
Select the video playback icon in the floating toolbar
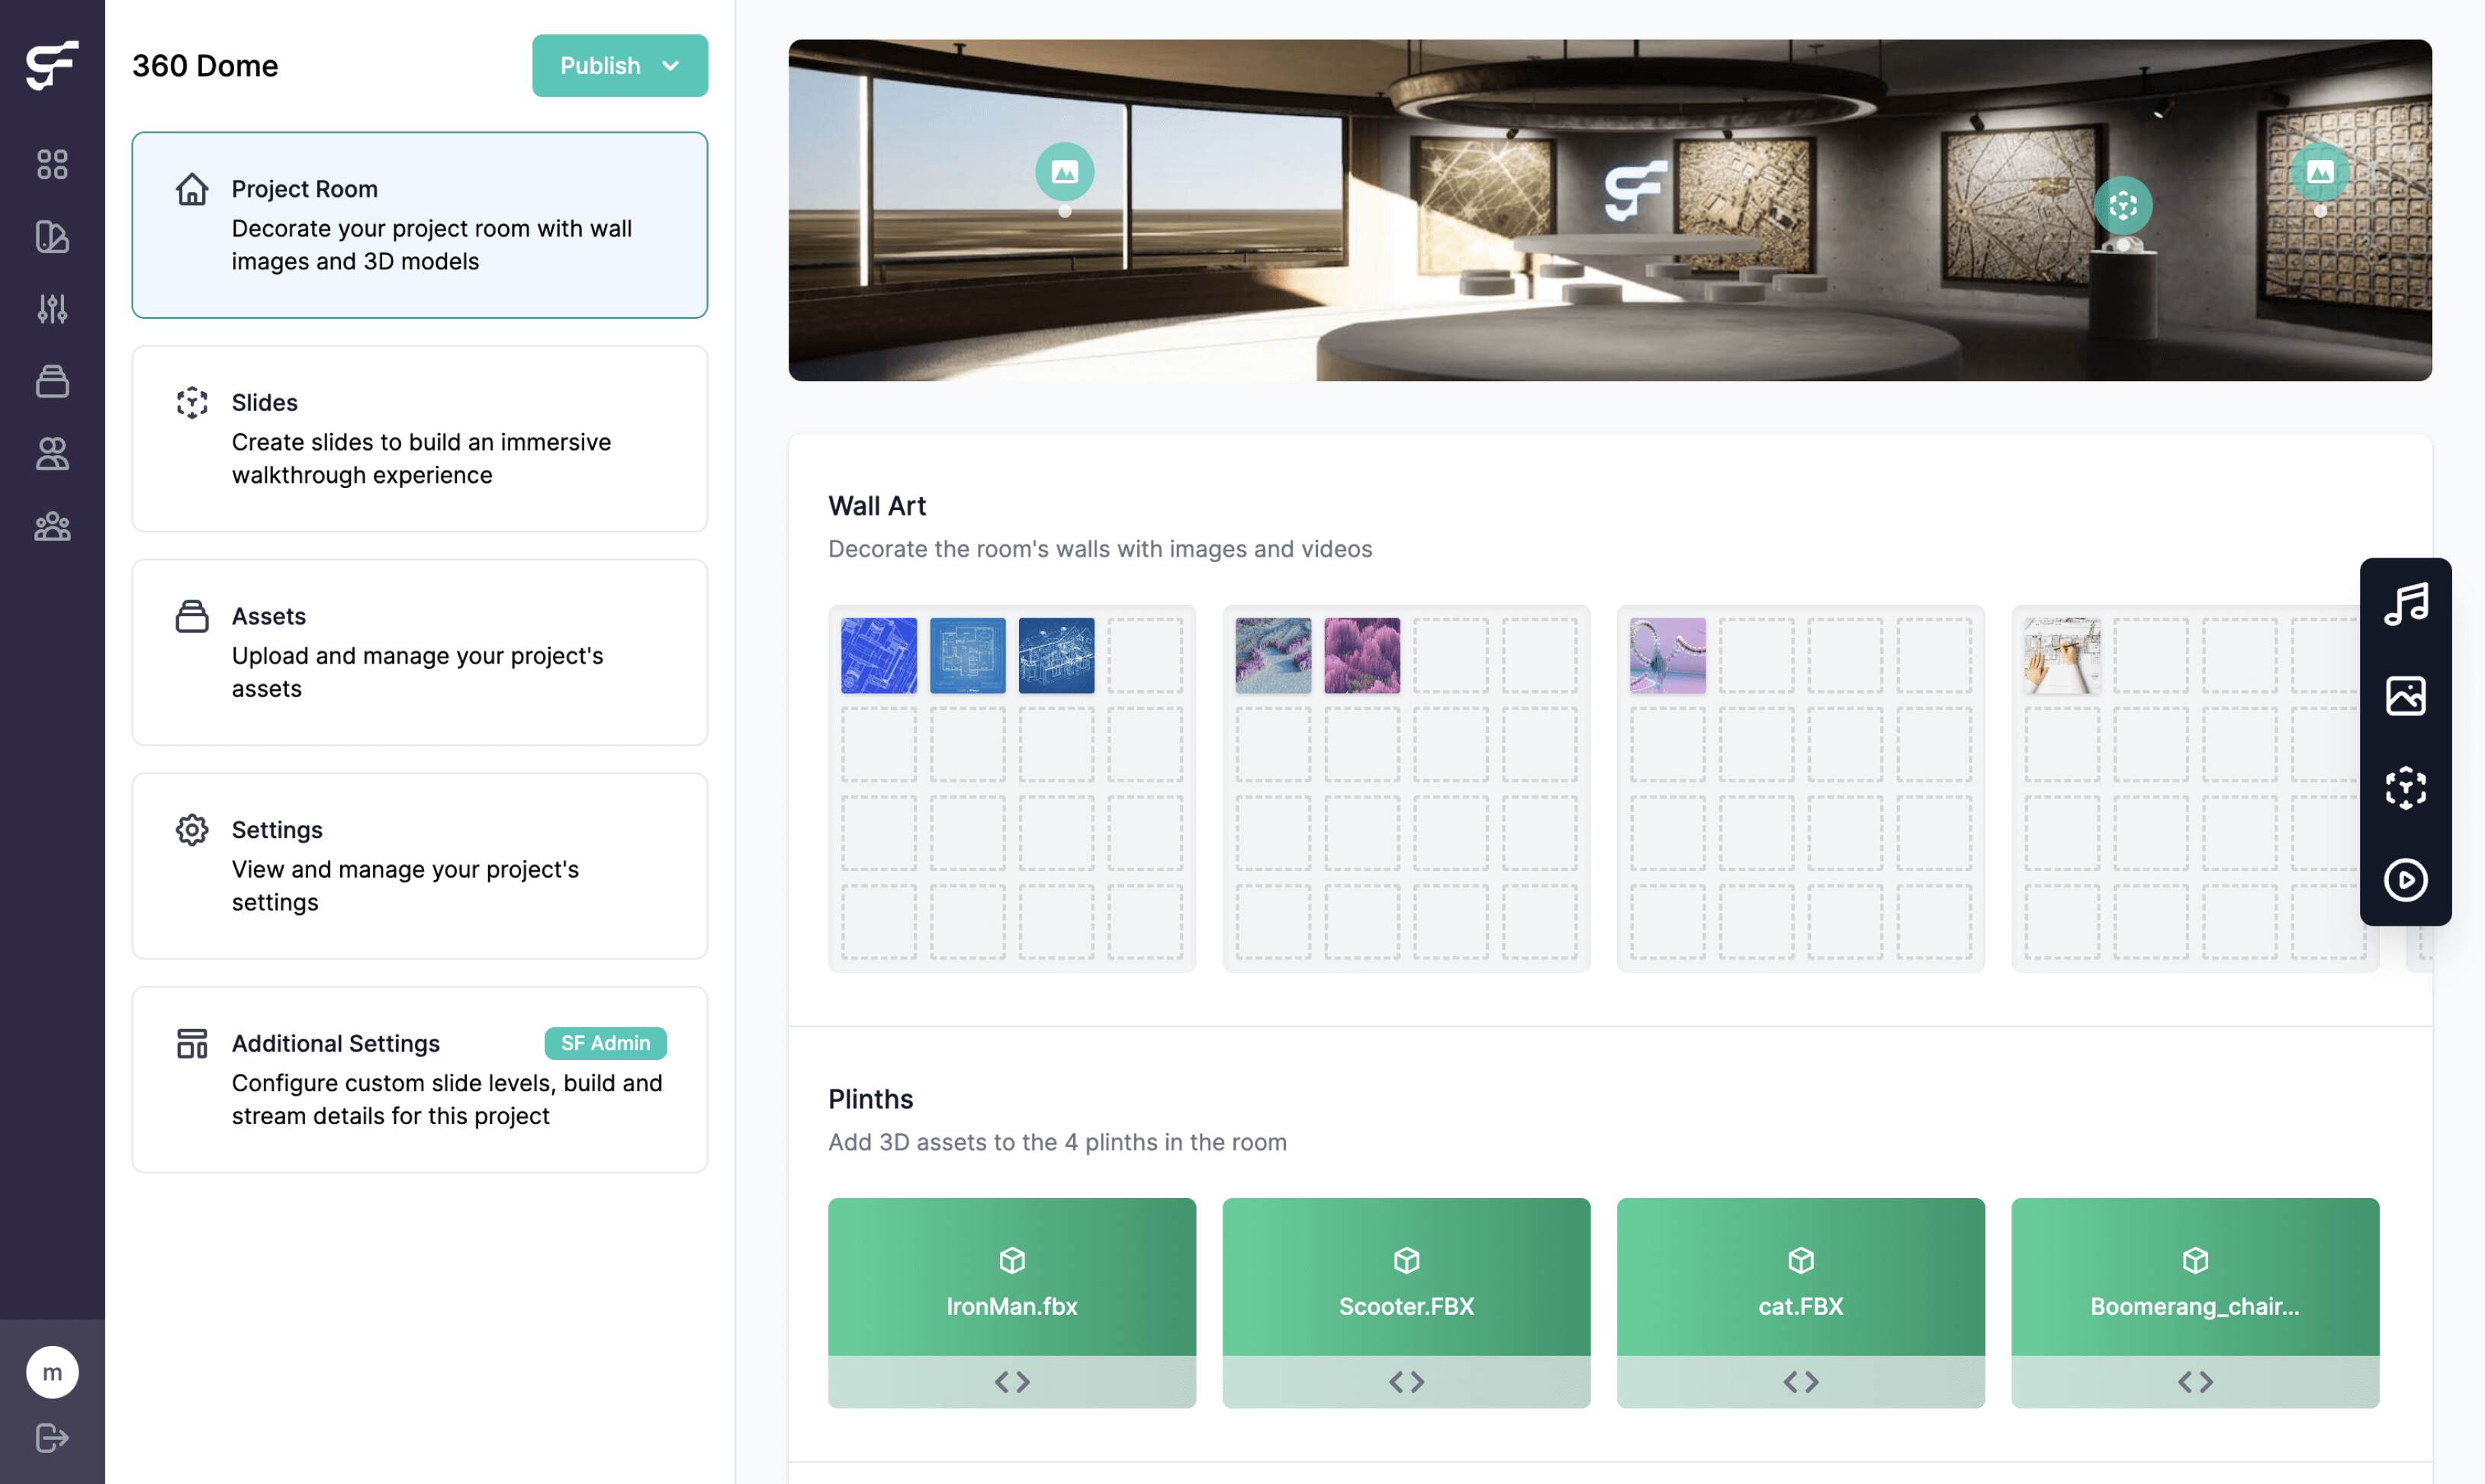(x=2406, y=881)
